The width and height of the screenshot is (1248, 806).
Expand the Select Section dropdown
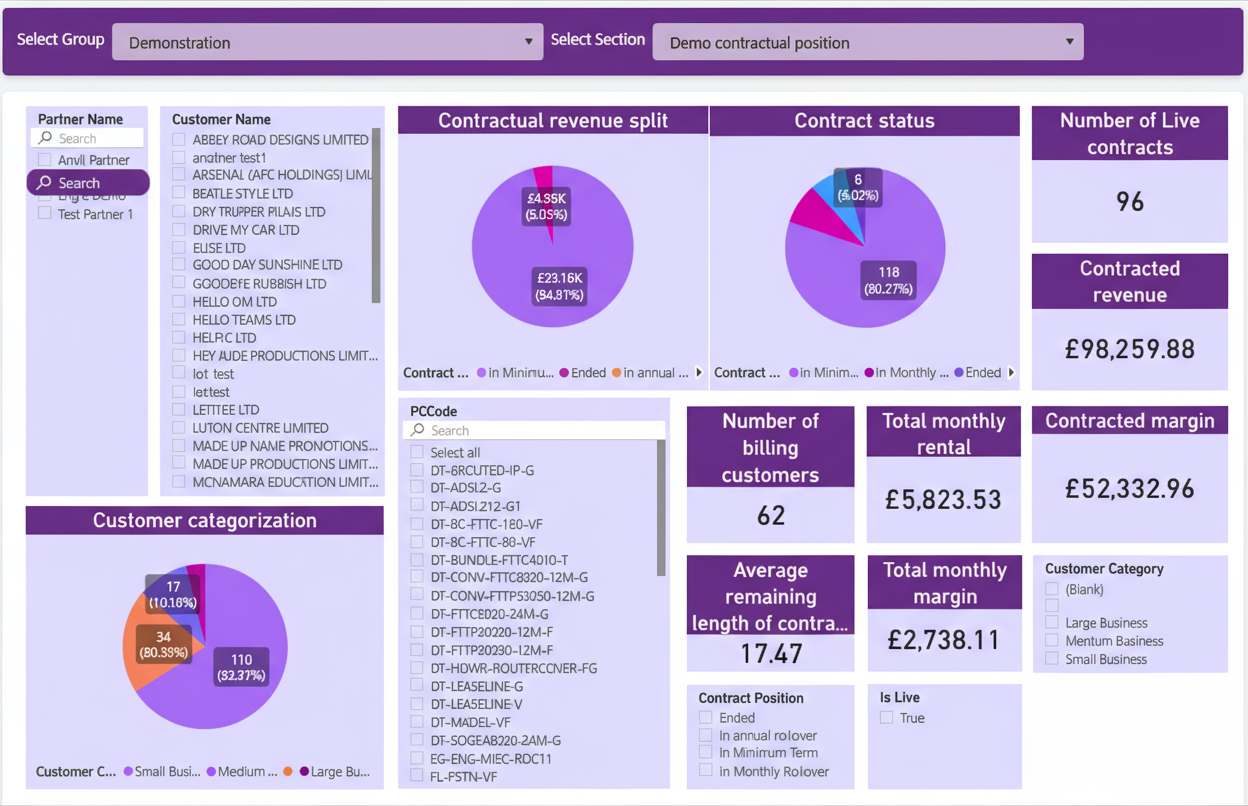(867, 42)
